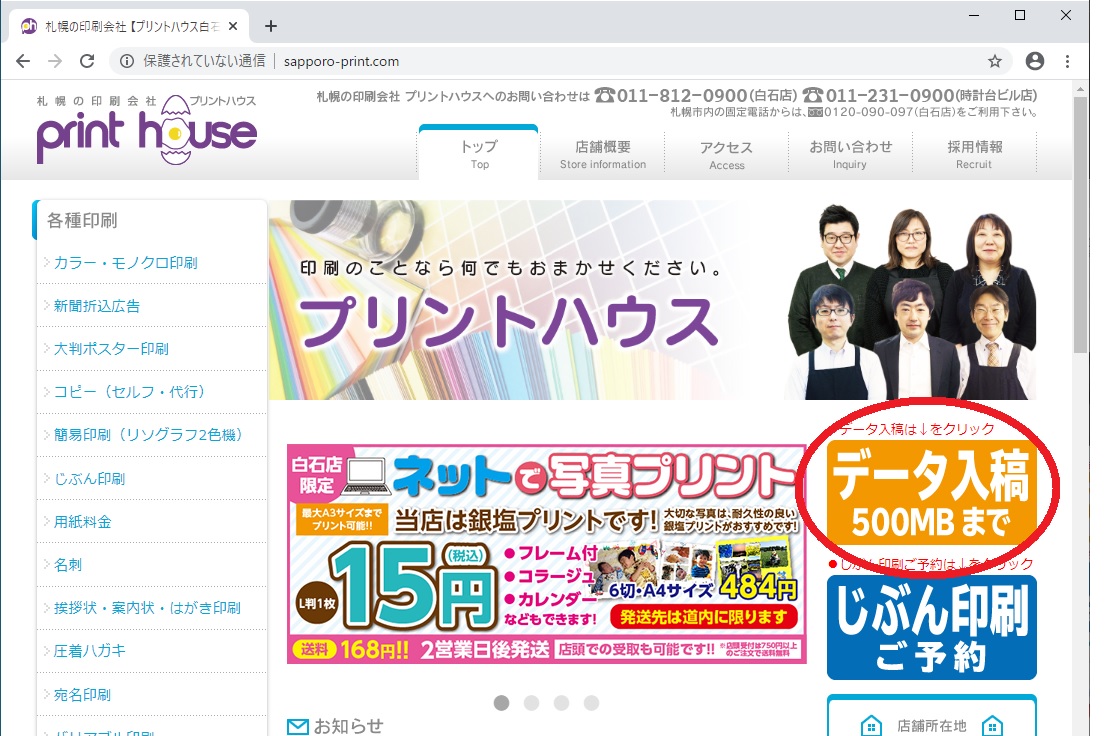The height and width of the screenshot is (736, 1114).
Task: Select the fourth carousel dot
Action: click(x=591, y=703)
